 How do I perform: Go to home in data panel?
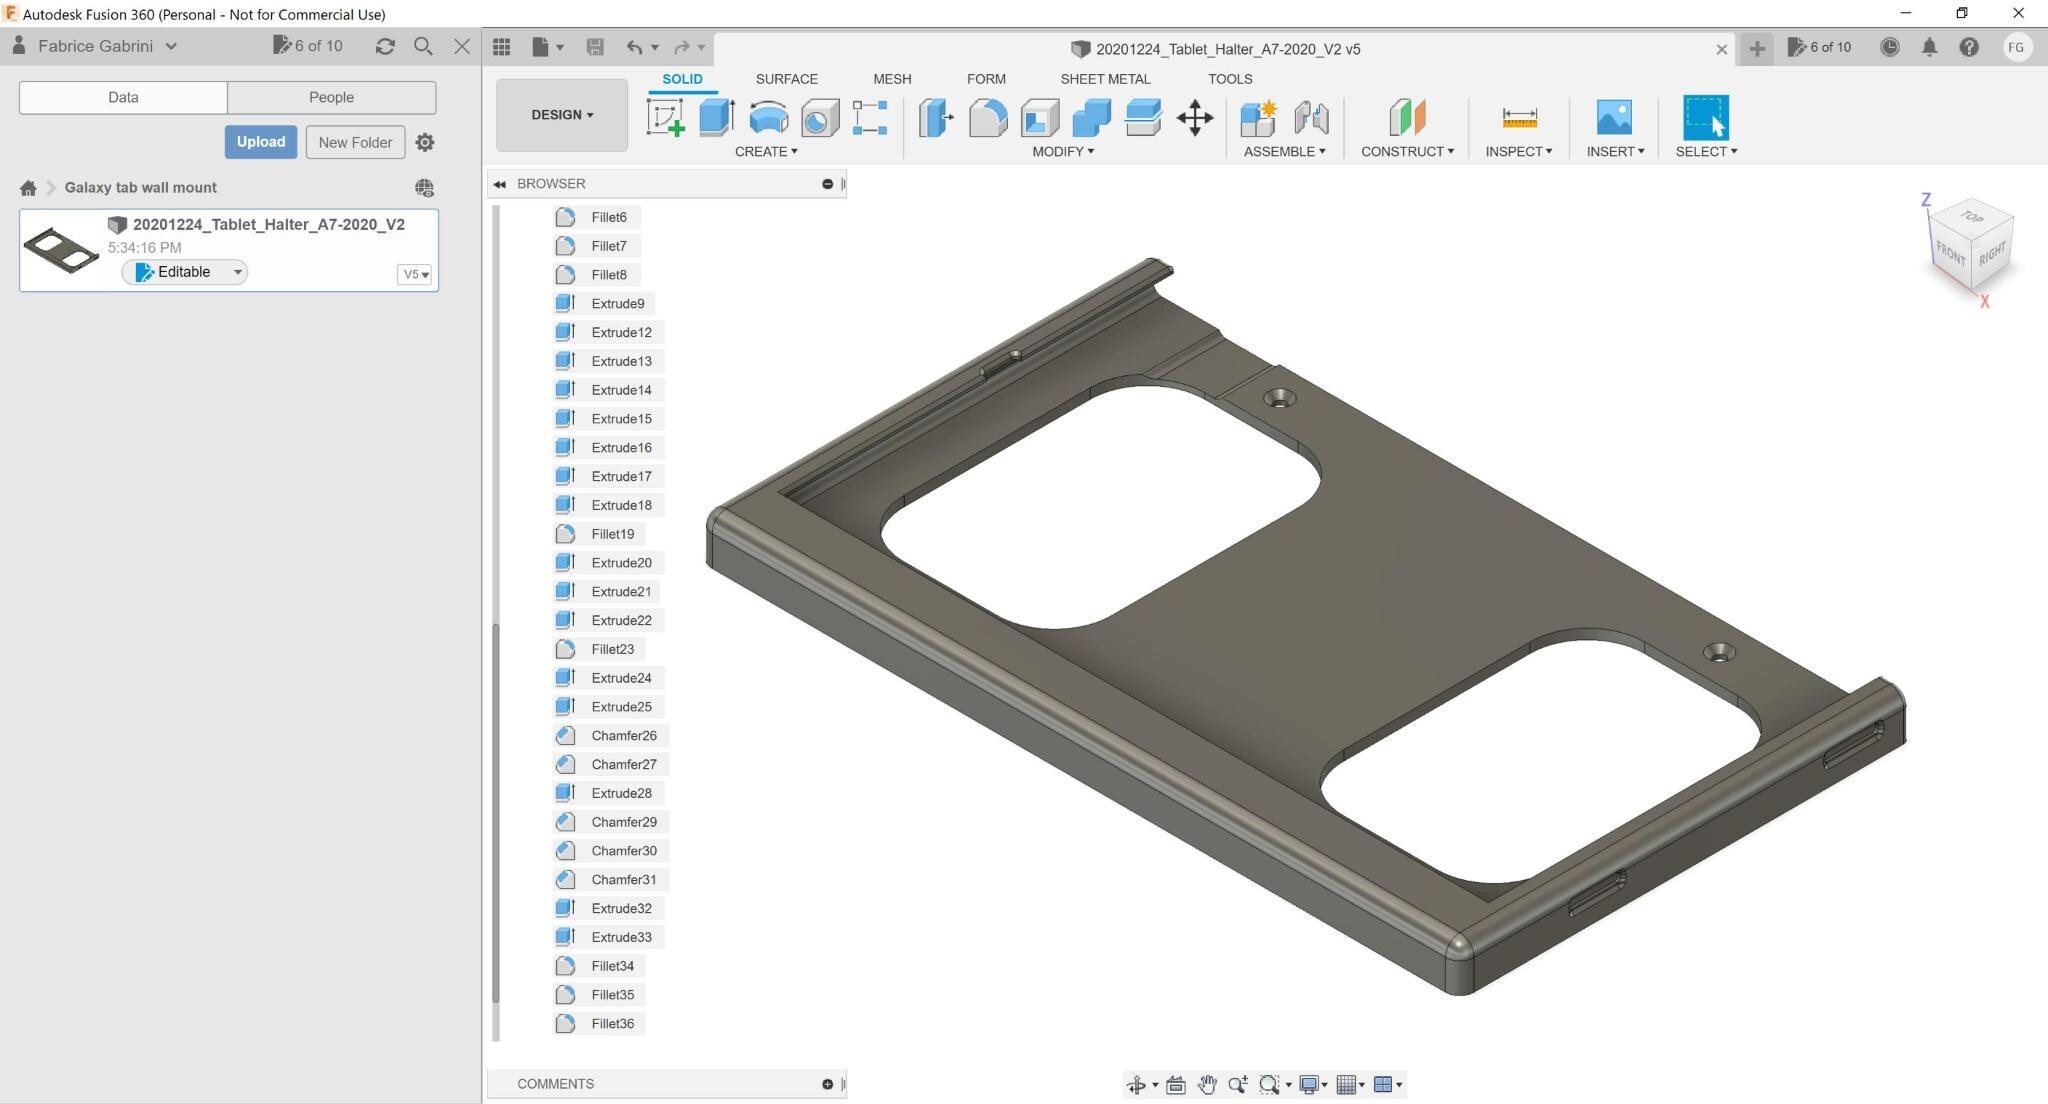click(28, 188)
